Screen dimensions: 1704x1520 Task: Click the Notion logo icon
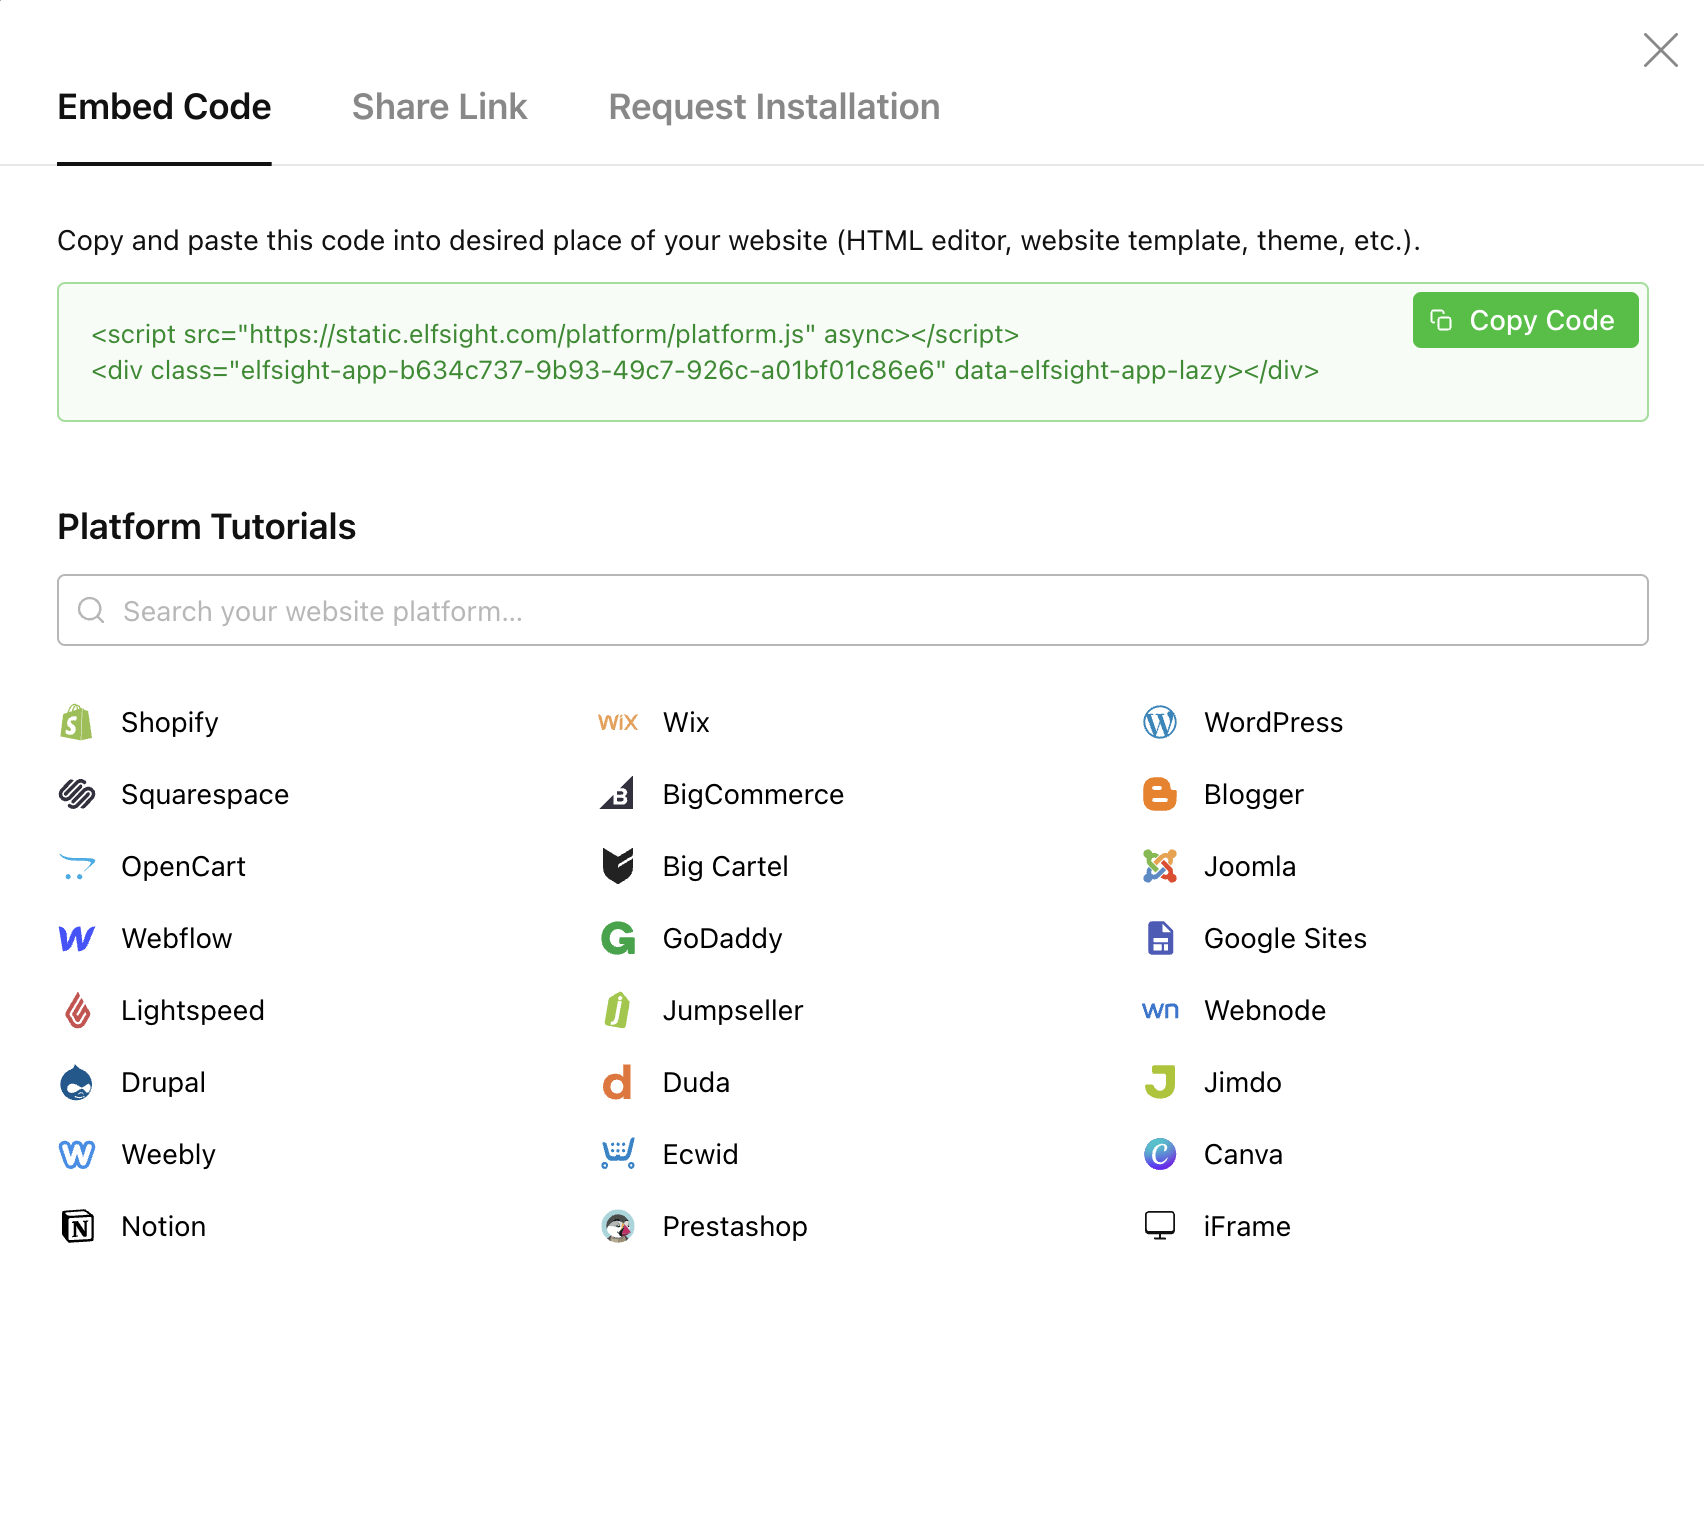[x=77, y=1226]
